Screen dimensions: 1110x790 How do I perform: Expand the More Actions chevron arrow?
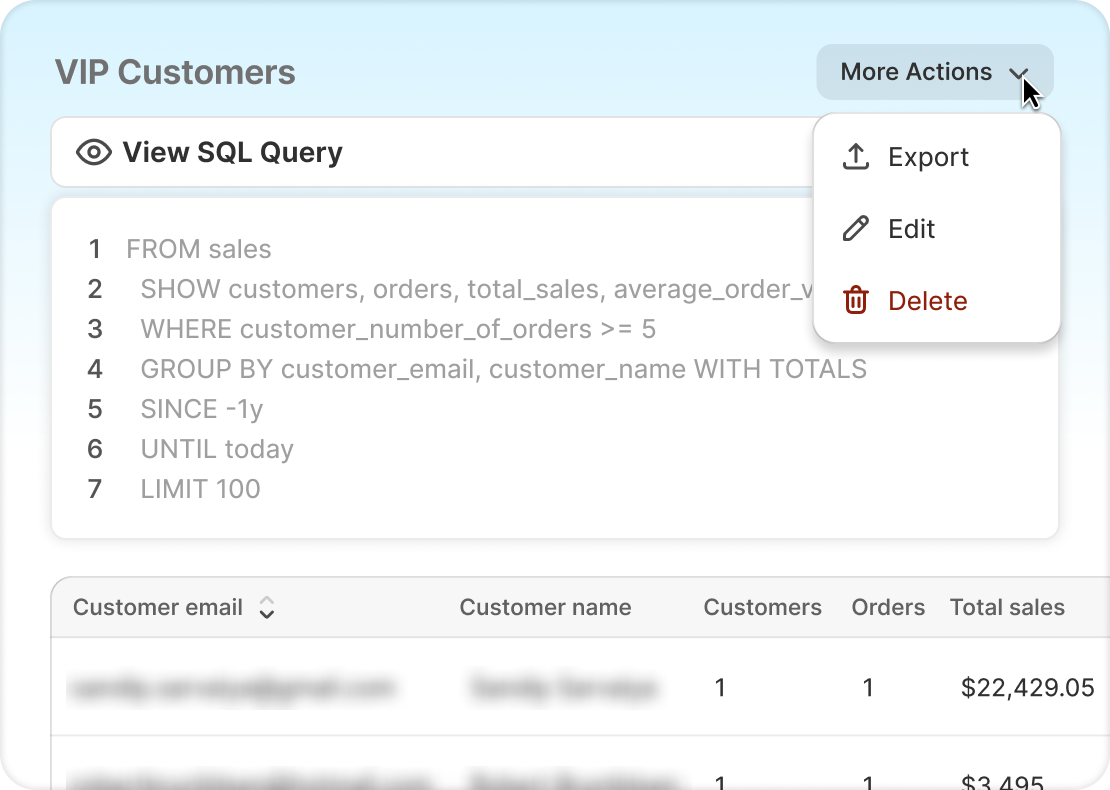1018,73
